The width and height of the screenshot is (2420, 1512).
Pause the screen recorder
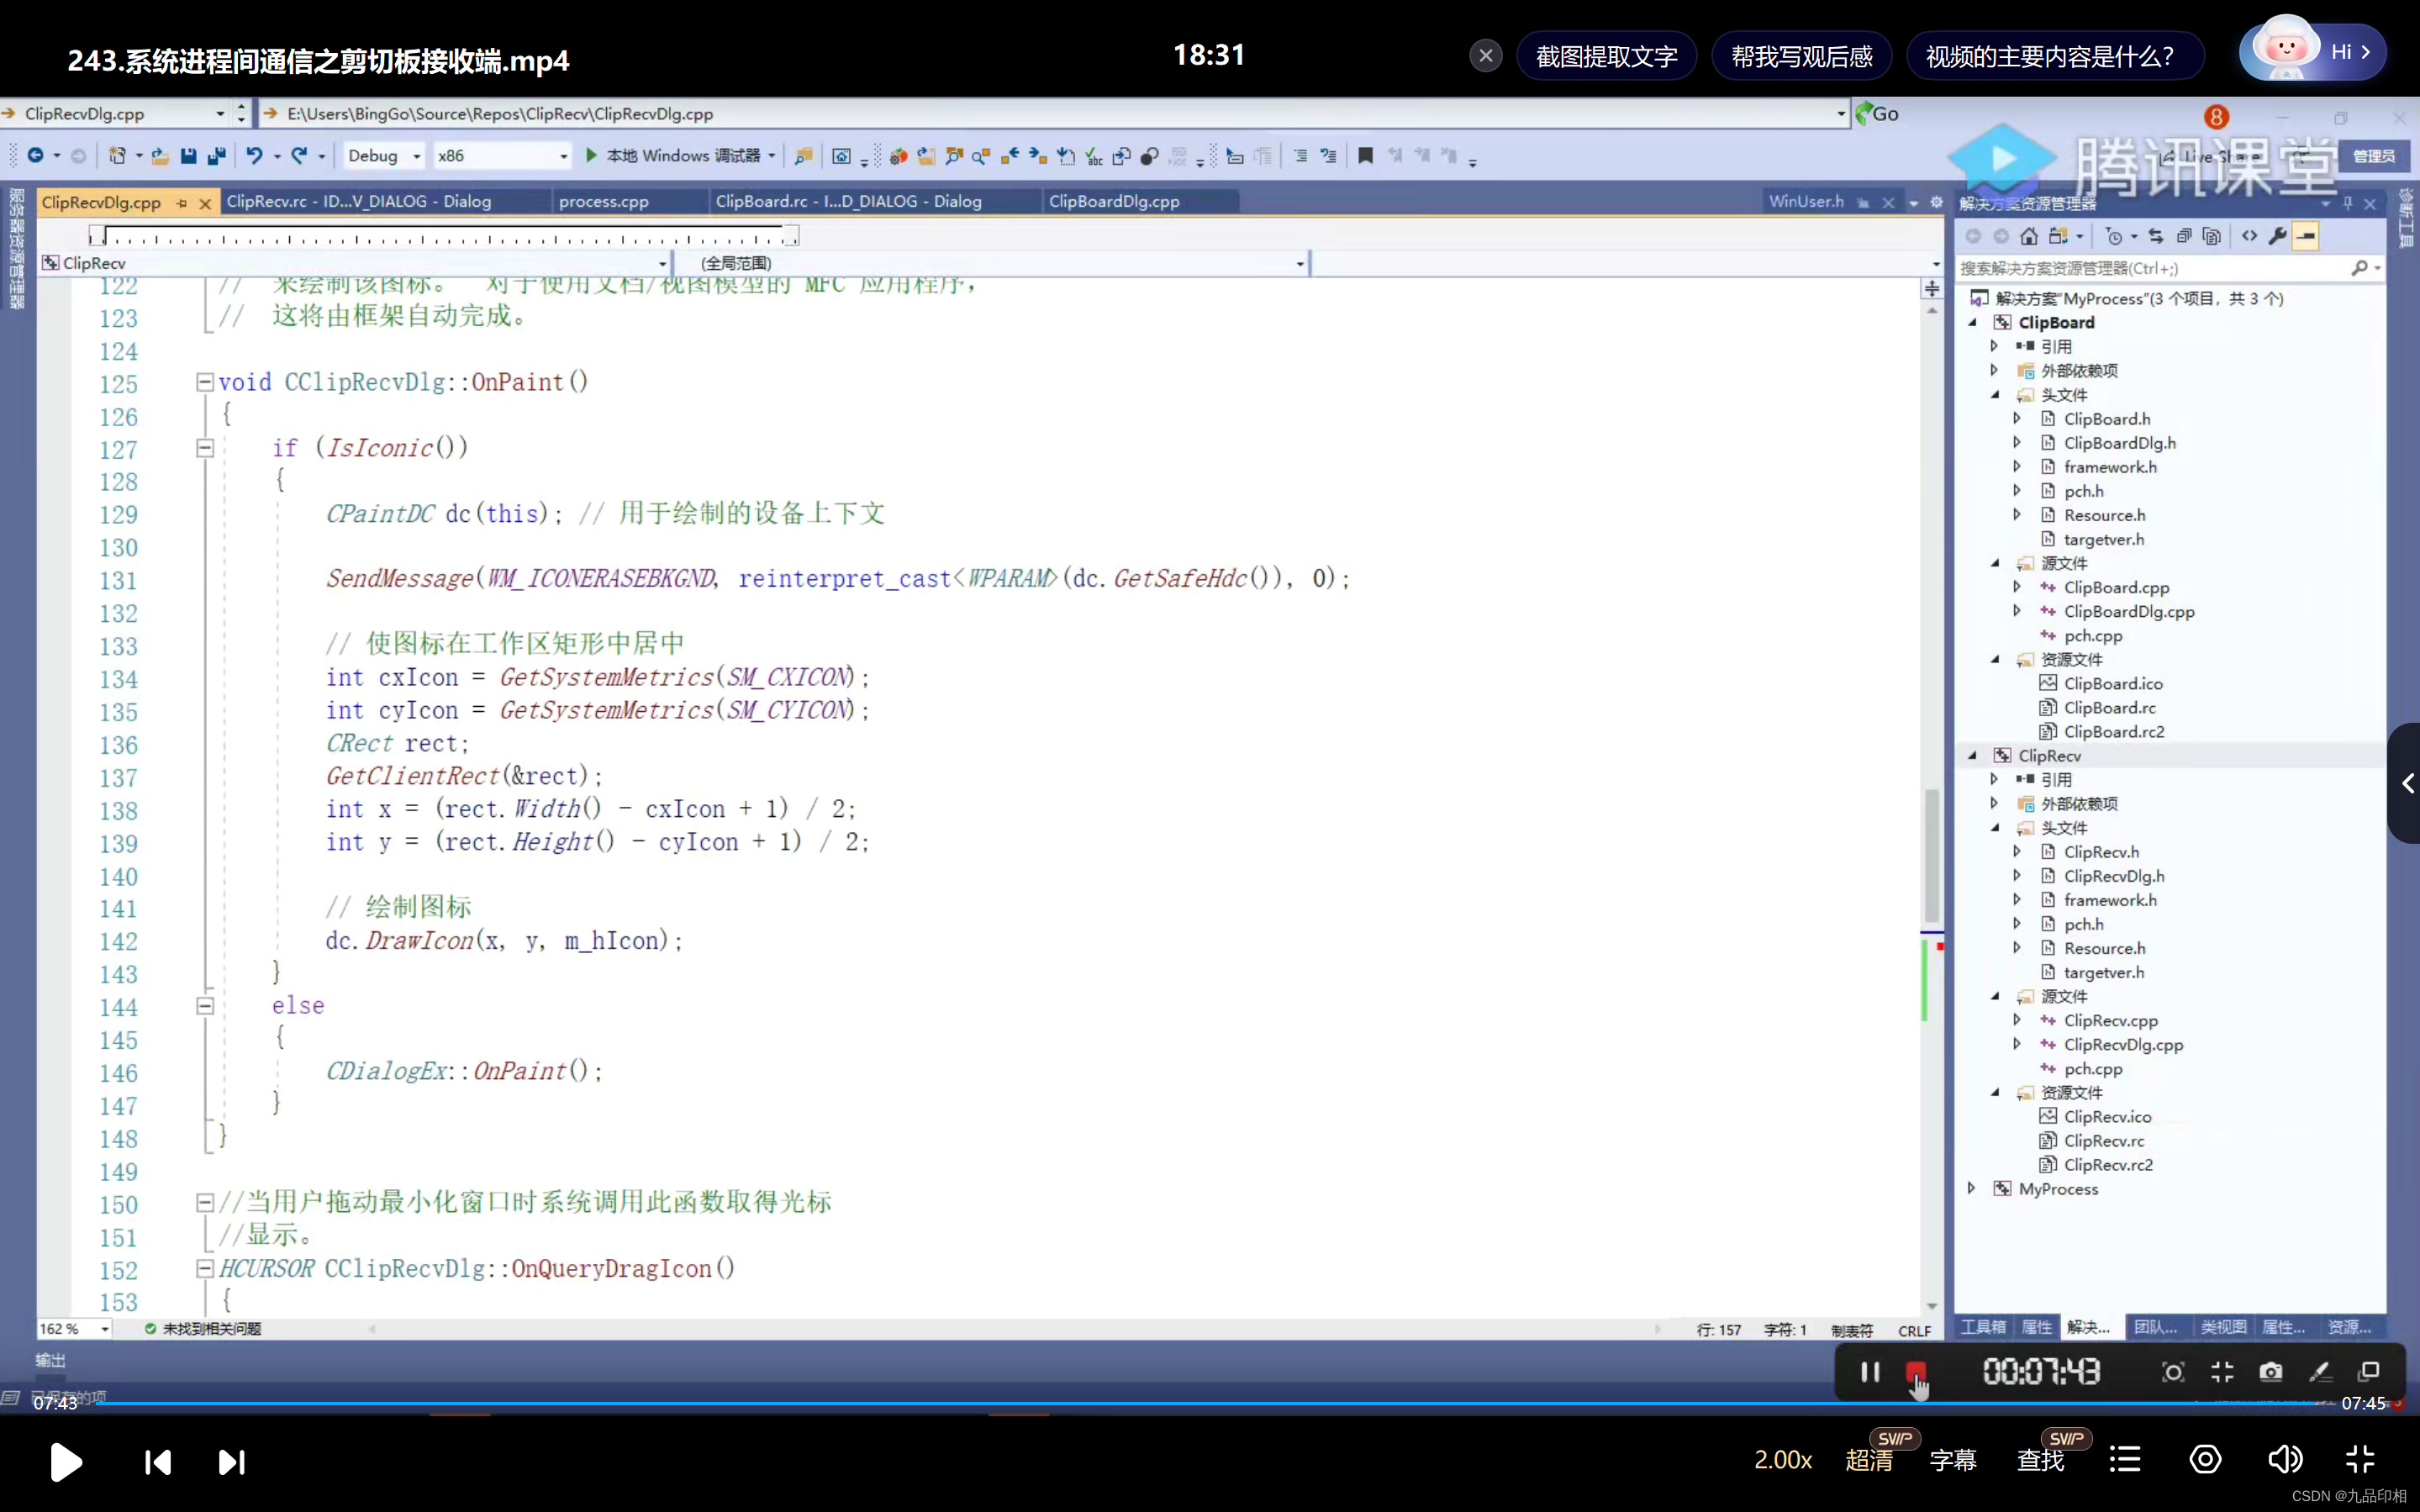[1869, 1372]
